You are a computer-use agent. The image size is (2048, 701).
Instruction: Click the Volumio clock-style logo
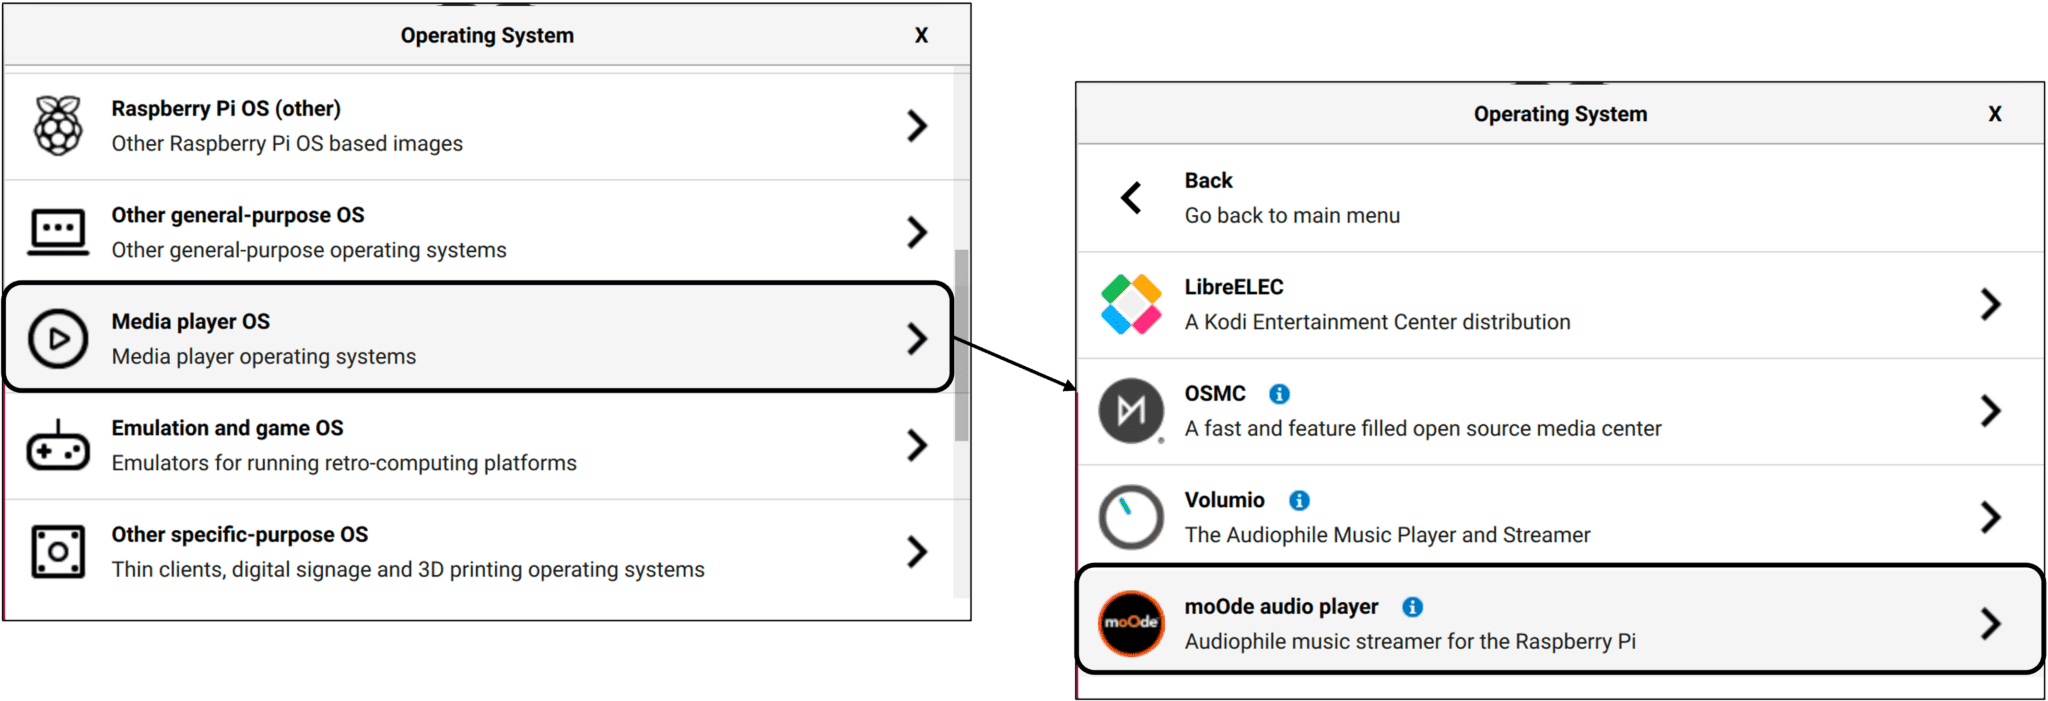click(x=1130, y=517)
